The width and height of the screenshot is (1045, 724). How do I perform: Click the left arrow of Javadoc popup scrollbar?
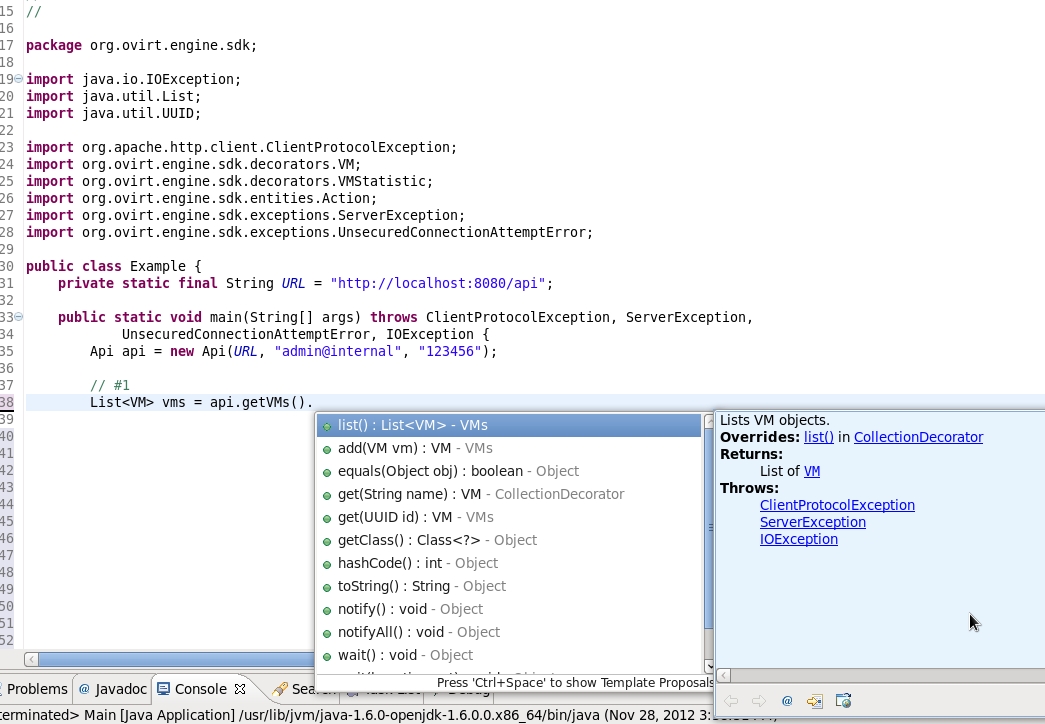[724, 676]
